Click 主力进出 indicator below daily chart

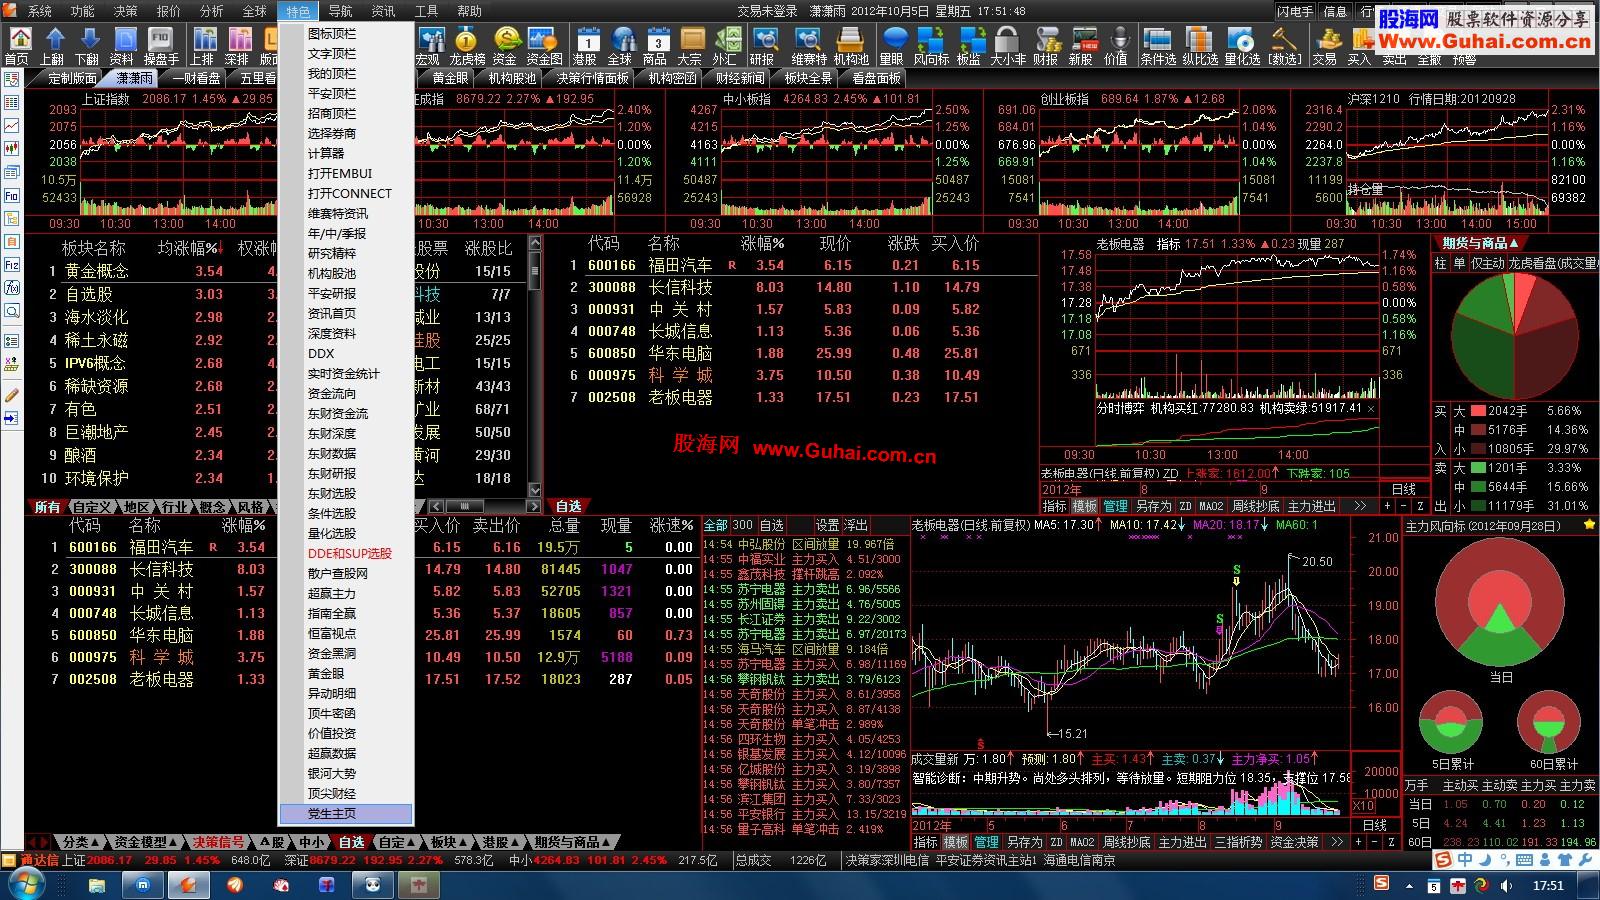[x=1183, y=842]
